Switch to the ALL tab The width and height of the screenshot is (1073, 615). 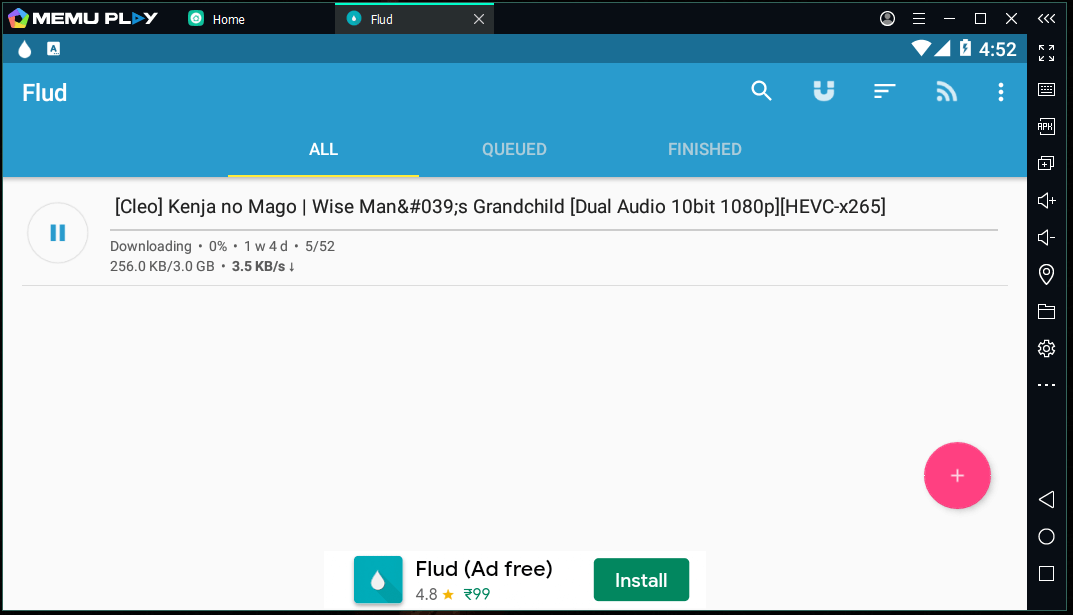[x=323, y=149]
